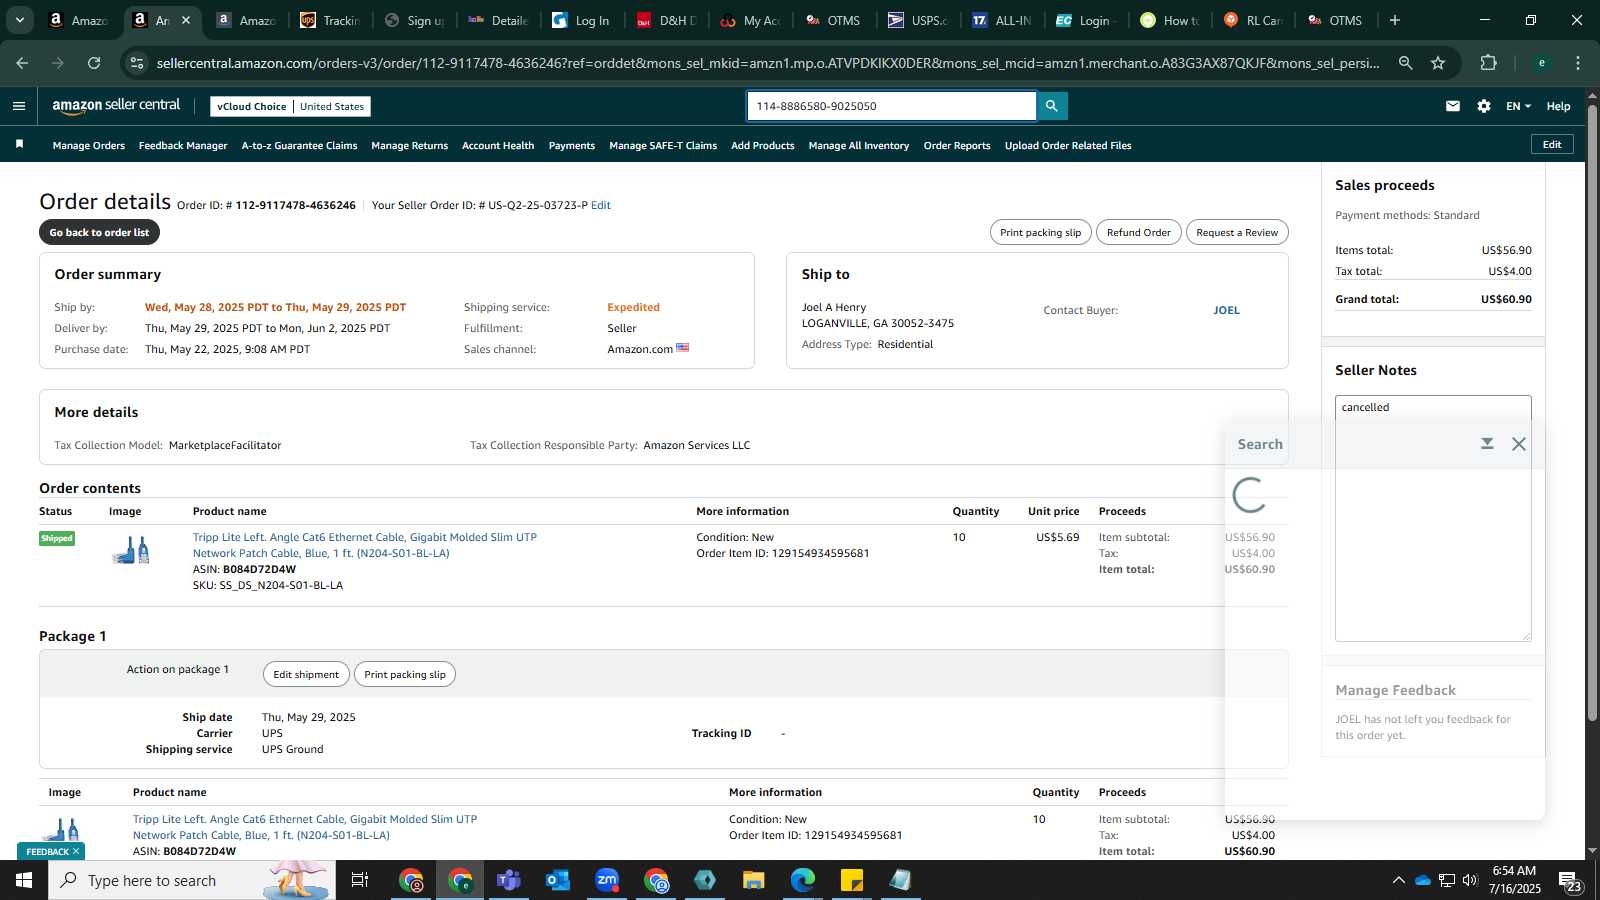This screenshot has width=1600, height=900.
Task: Click the order search magnifier button
Action: click(1052, 106)
